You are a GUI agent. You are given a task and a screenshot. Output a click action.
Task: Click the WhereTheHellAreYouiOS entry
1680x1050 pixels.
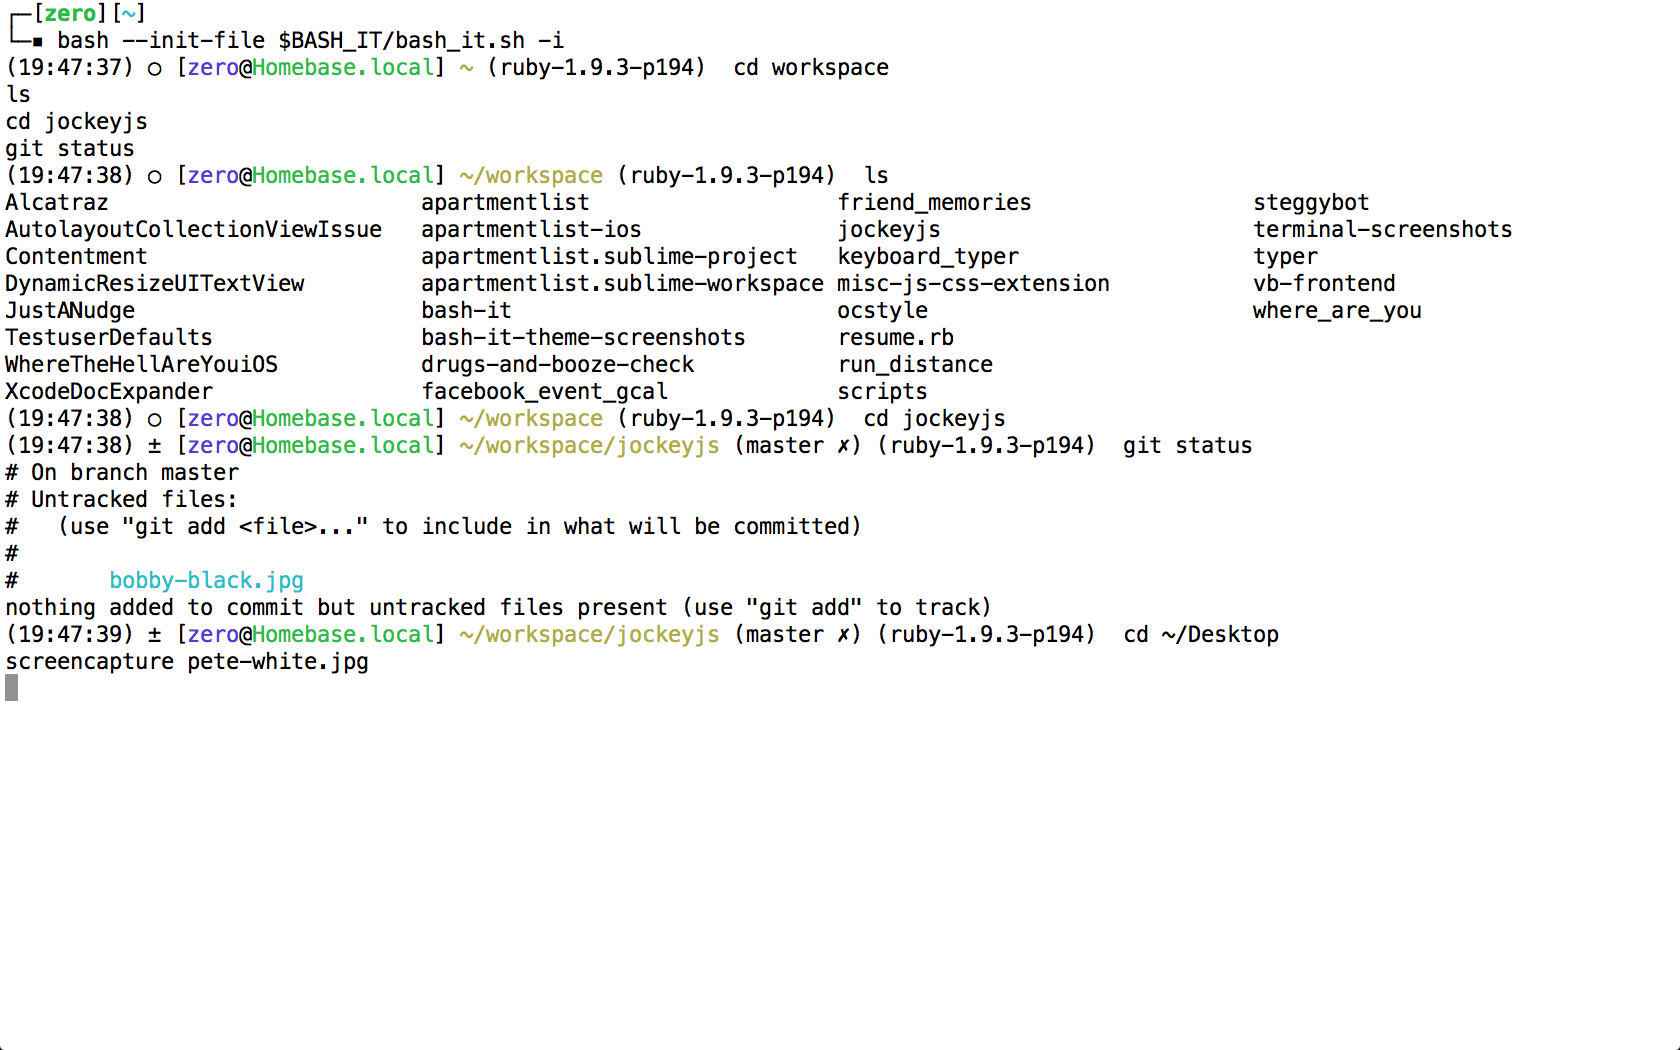pos(142,365)
